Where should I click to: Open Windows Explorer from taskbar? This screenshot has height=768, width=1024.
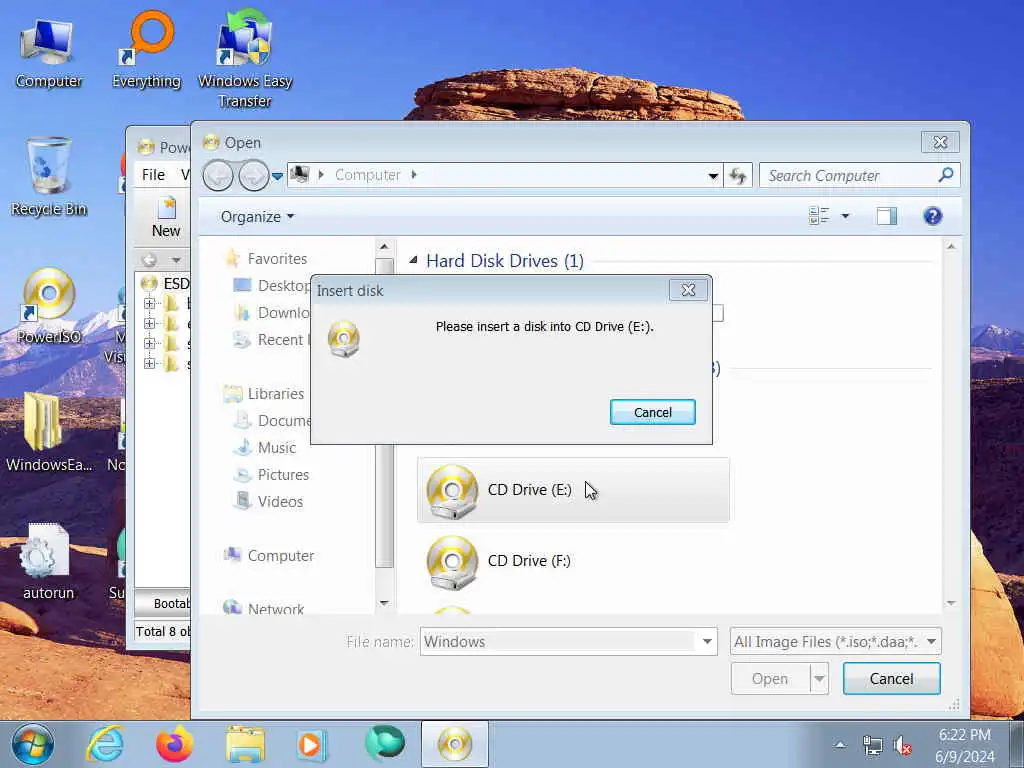(x=246, y=744)
